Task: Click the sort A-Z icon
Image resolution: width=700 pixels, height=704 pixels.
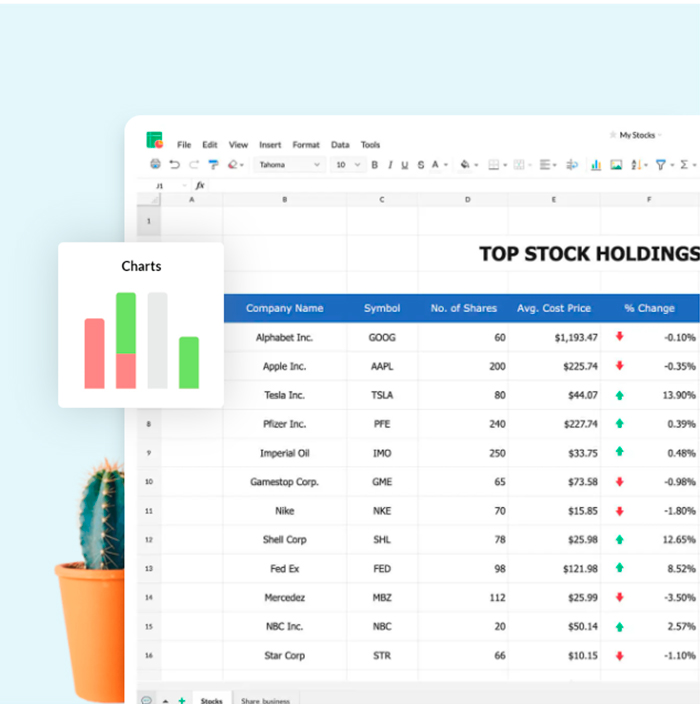Action: pos(636,165)
